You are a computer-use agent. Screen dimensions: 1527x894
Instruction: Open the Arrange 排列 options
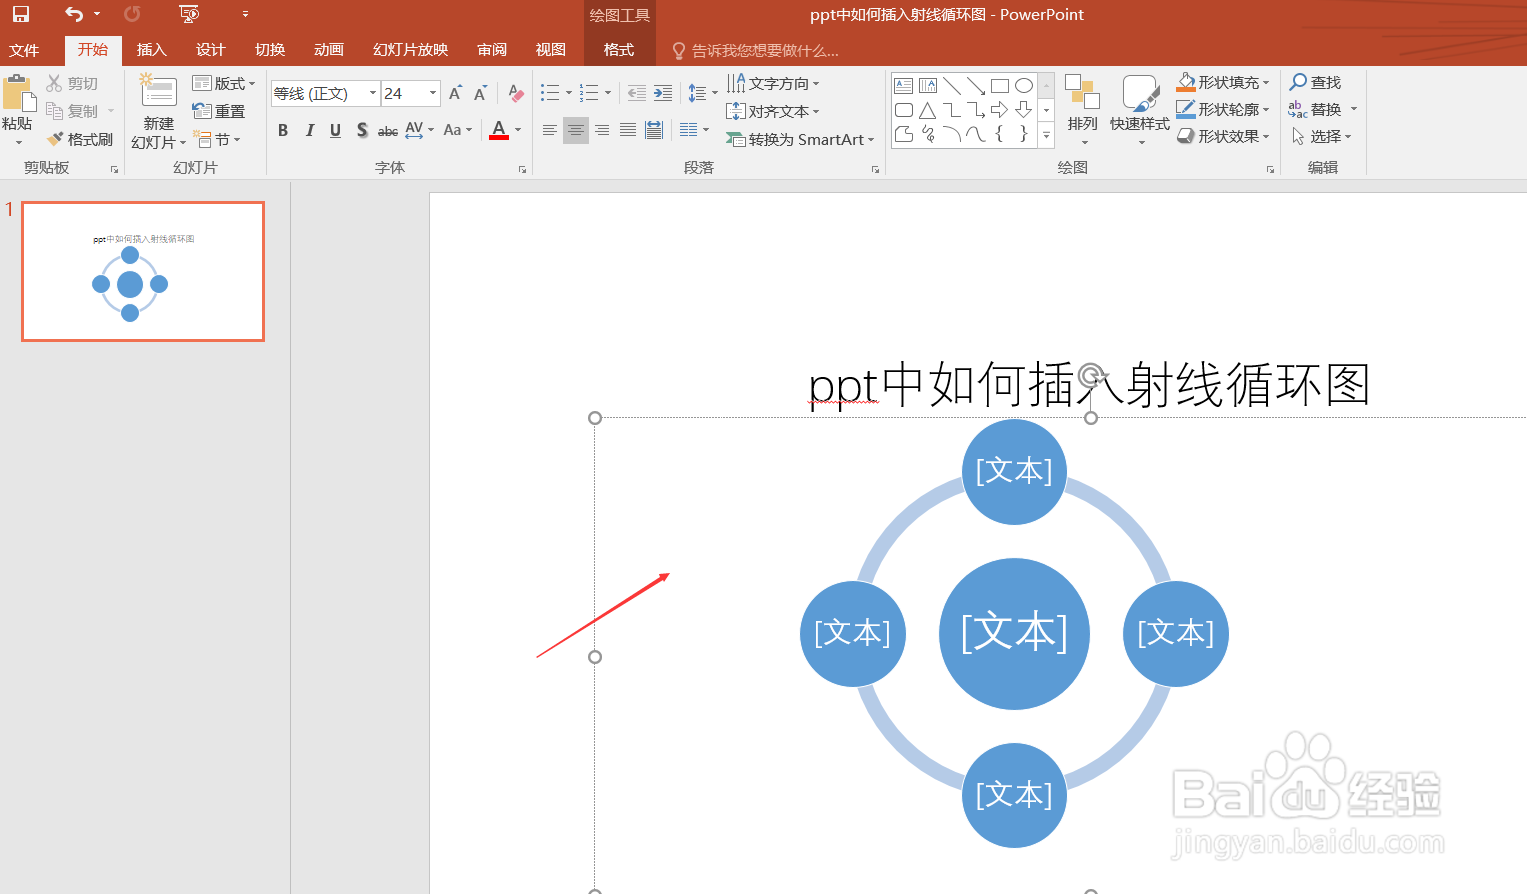(1082, 109)
